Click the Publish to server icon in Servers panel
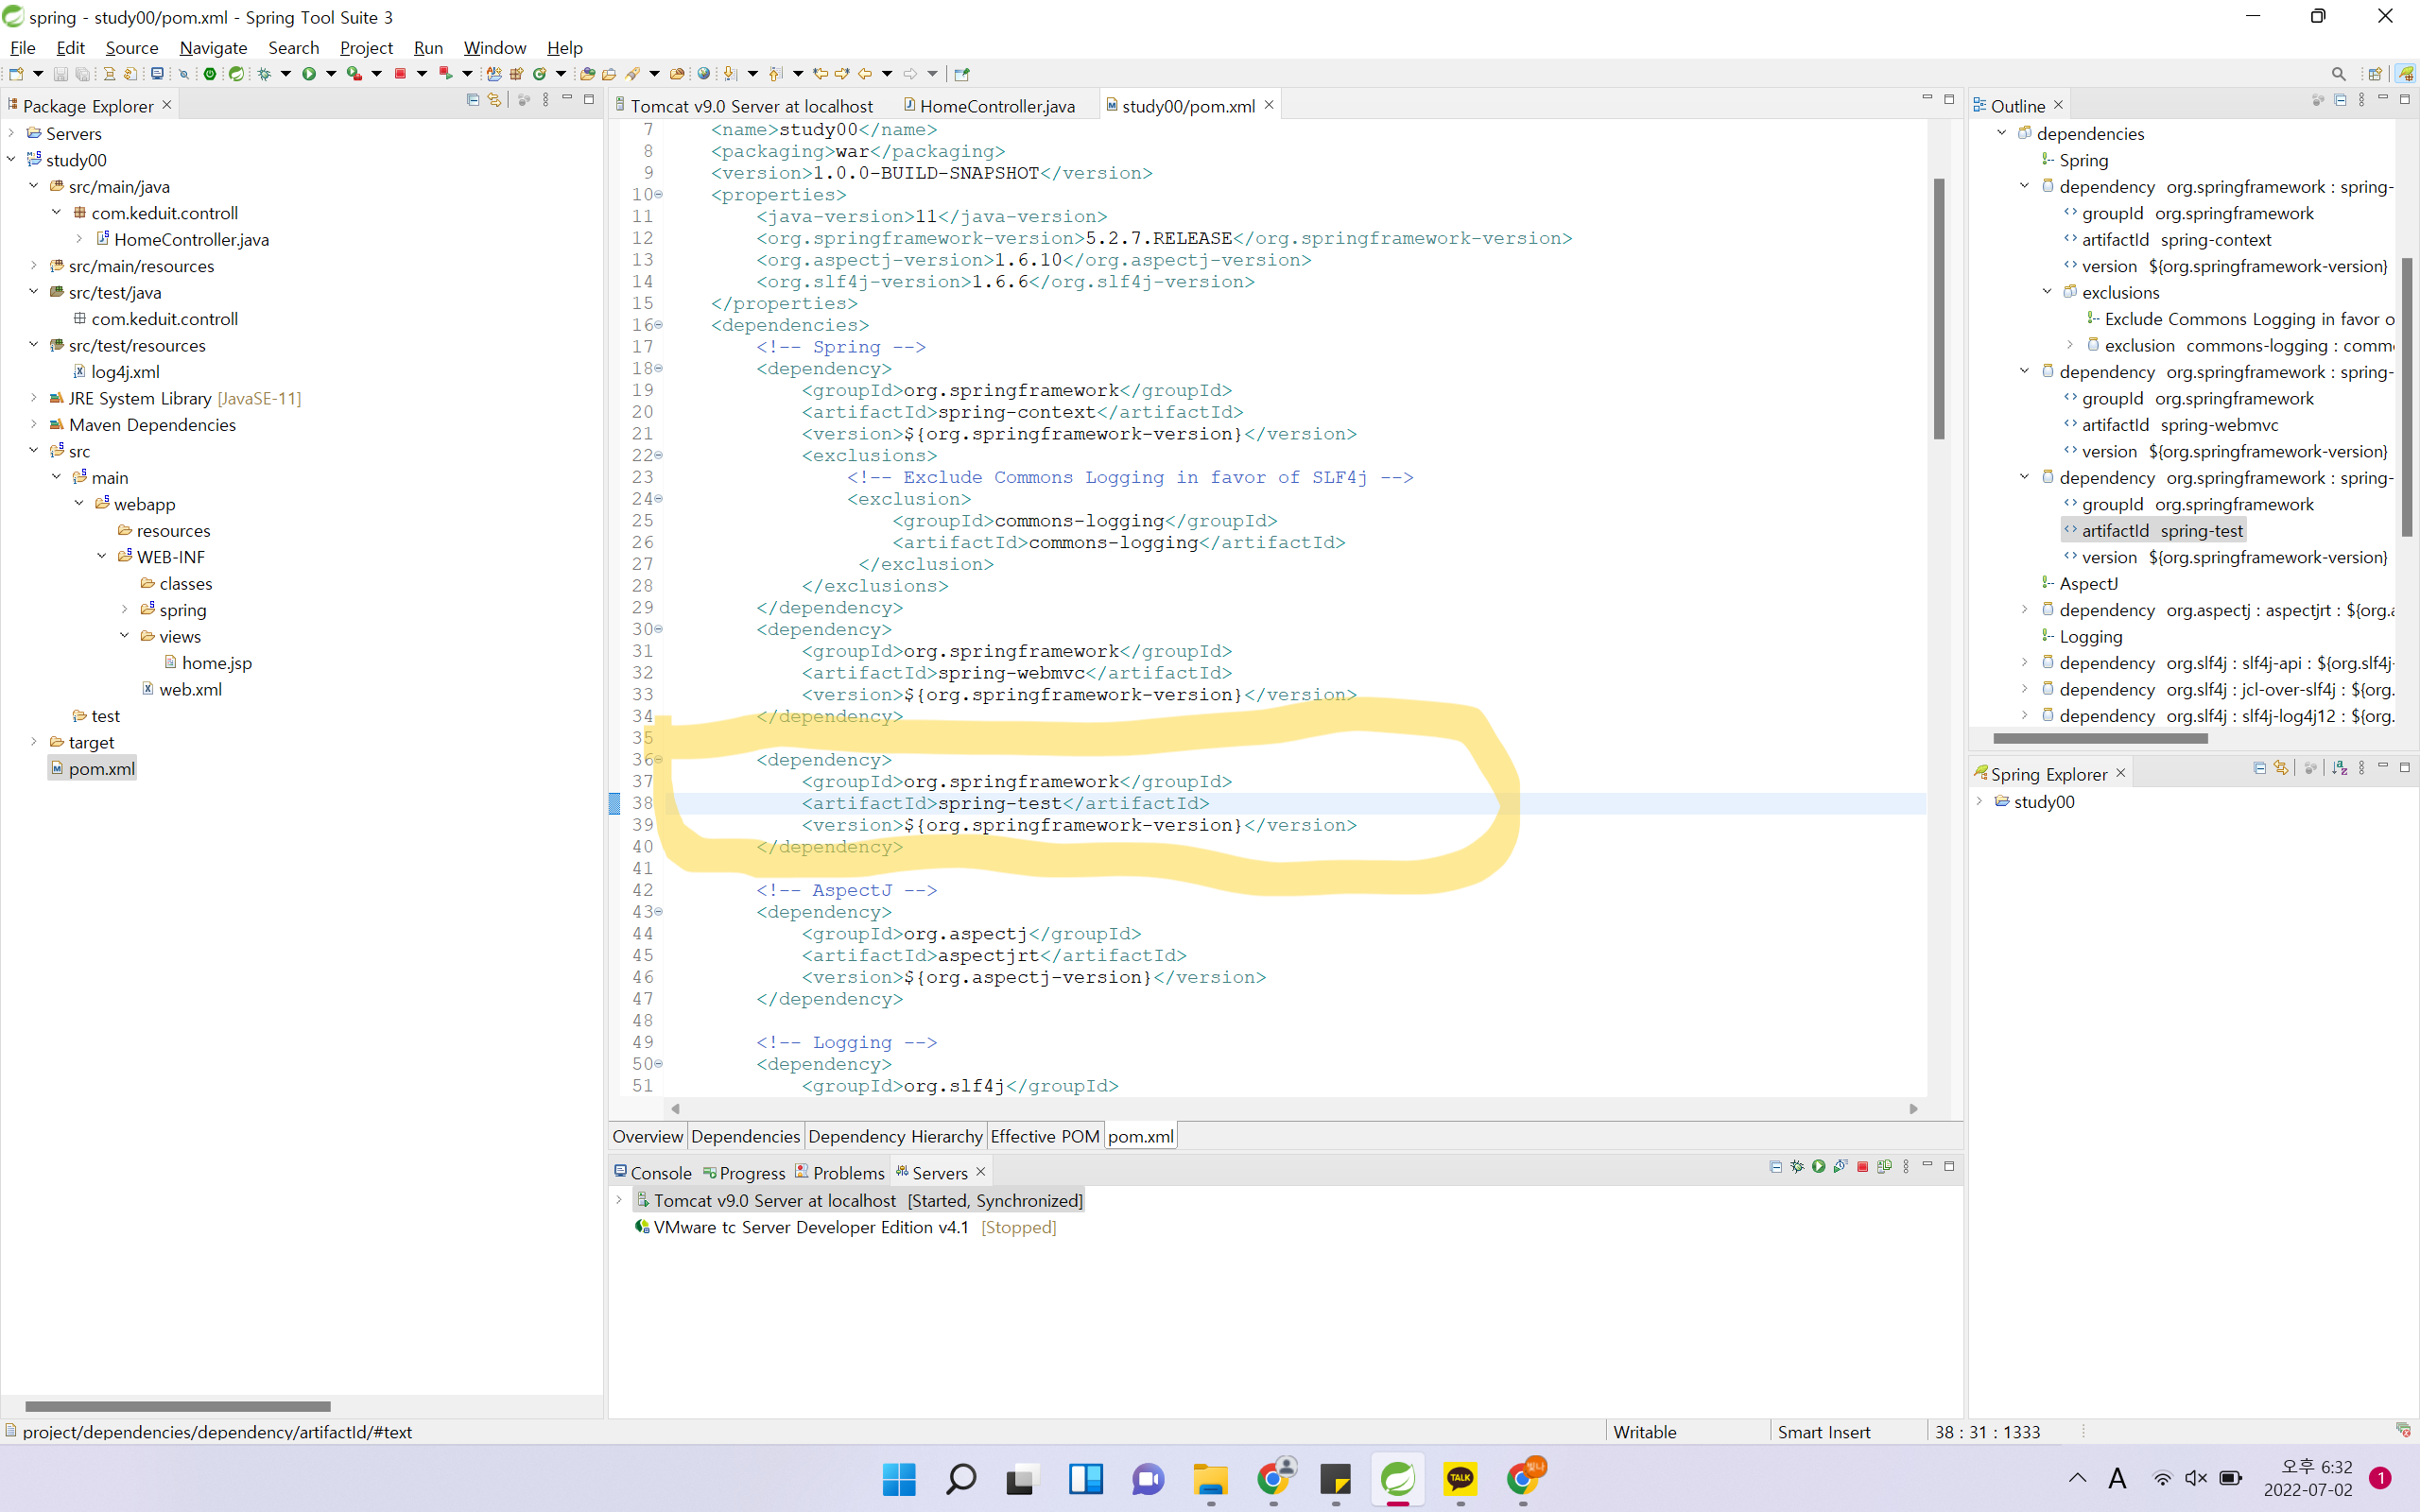Image resolution: width=2420 pixels, height=1512 pixels. tap(1884, 1167)
